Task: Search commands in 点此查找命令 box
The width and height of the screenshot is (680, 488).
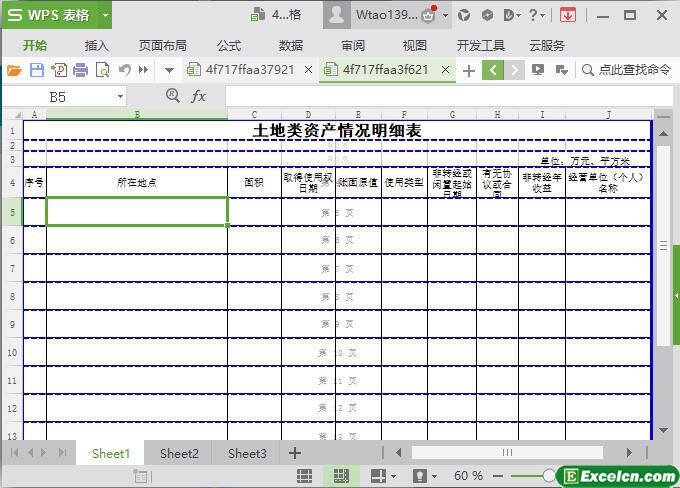Action: coord(627,70)
